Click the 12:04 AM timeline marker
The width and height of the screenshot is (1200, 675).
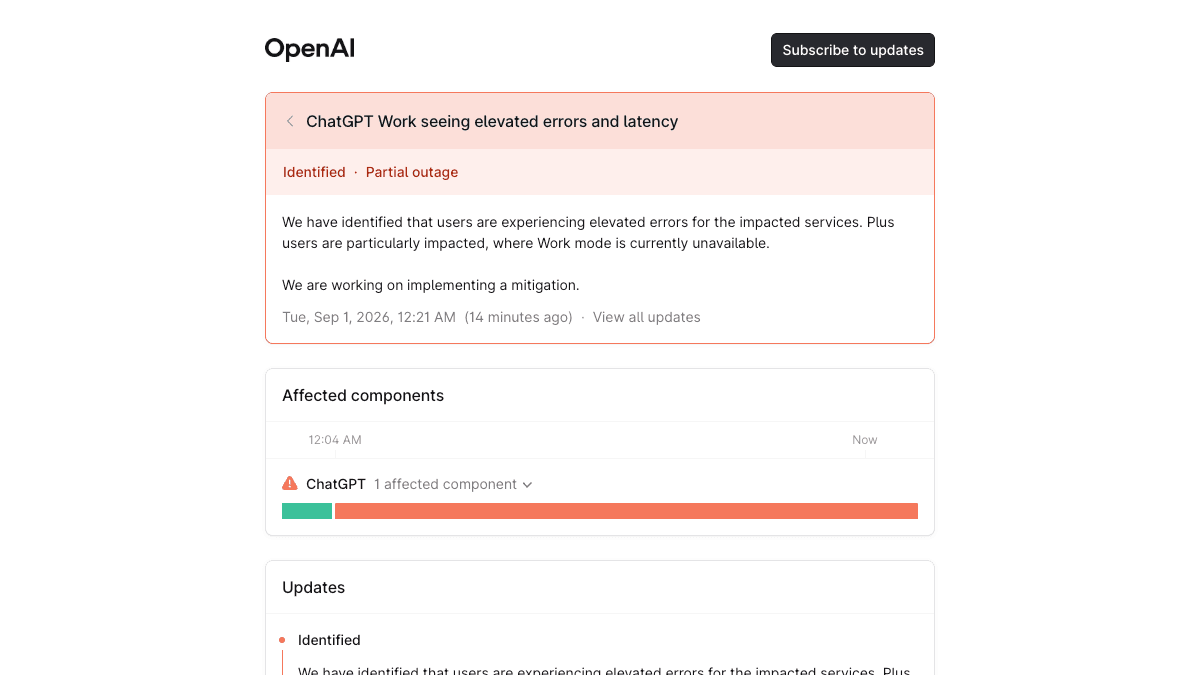[335, 440]
